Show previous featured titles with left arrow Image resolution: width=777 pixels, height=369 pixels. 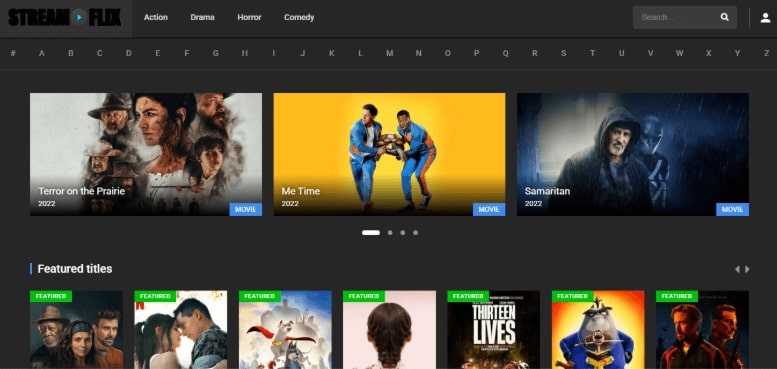pos(737,269)
